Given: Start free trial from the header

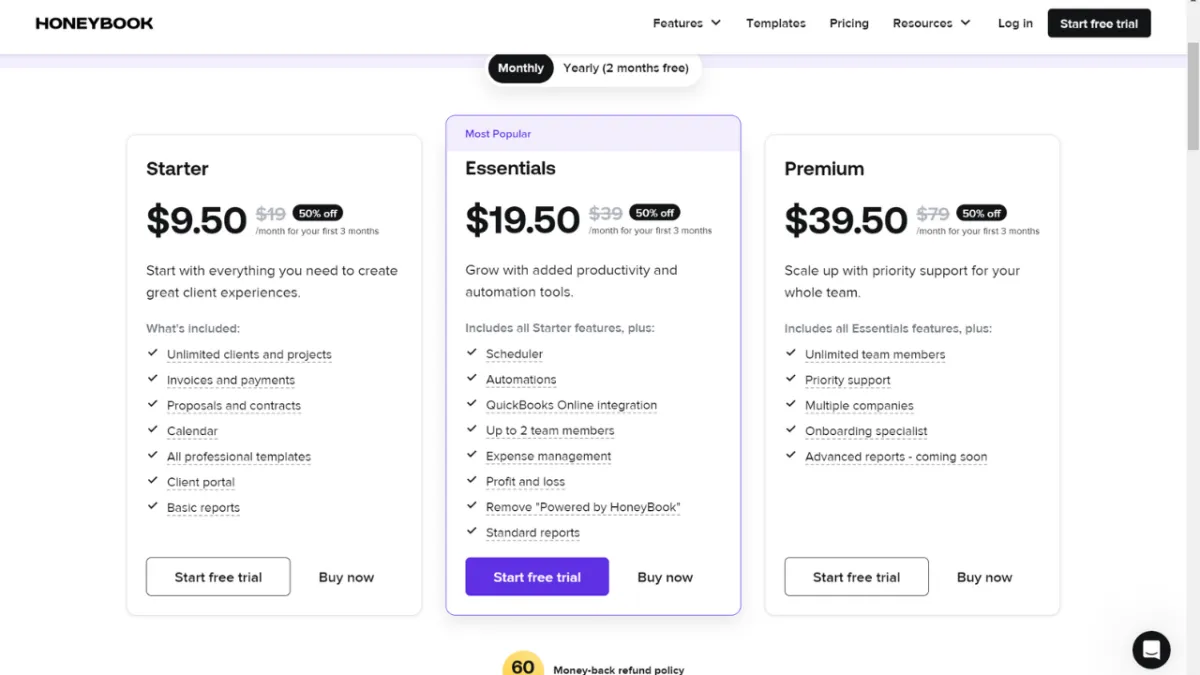Looking at the screenshot, I should (1099, 23).
